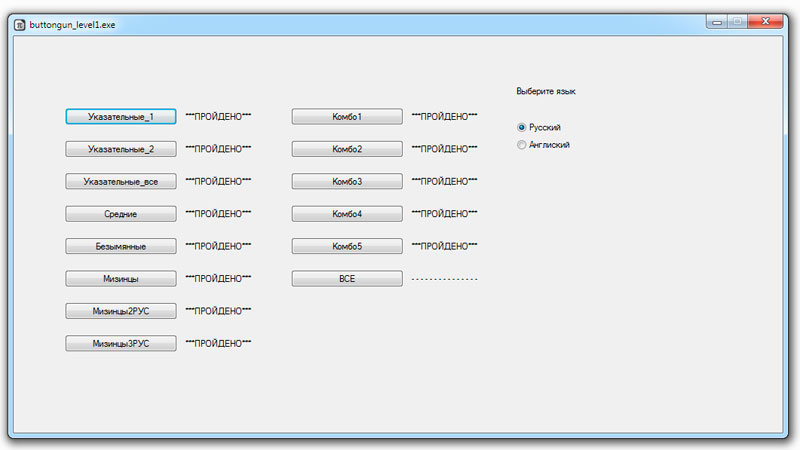This screenshot has width=800, height=450.
Task: Click the buttongun_level1.exe title bar icon
Action: pos(19,24)
